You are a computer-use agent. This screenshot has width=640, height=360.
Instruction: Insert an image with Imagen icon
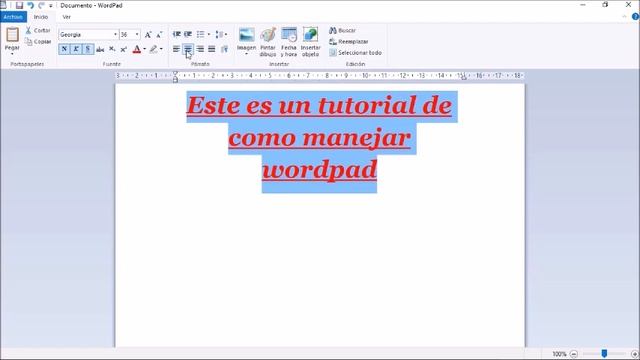(x=247, y=35)
